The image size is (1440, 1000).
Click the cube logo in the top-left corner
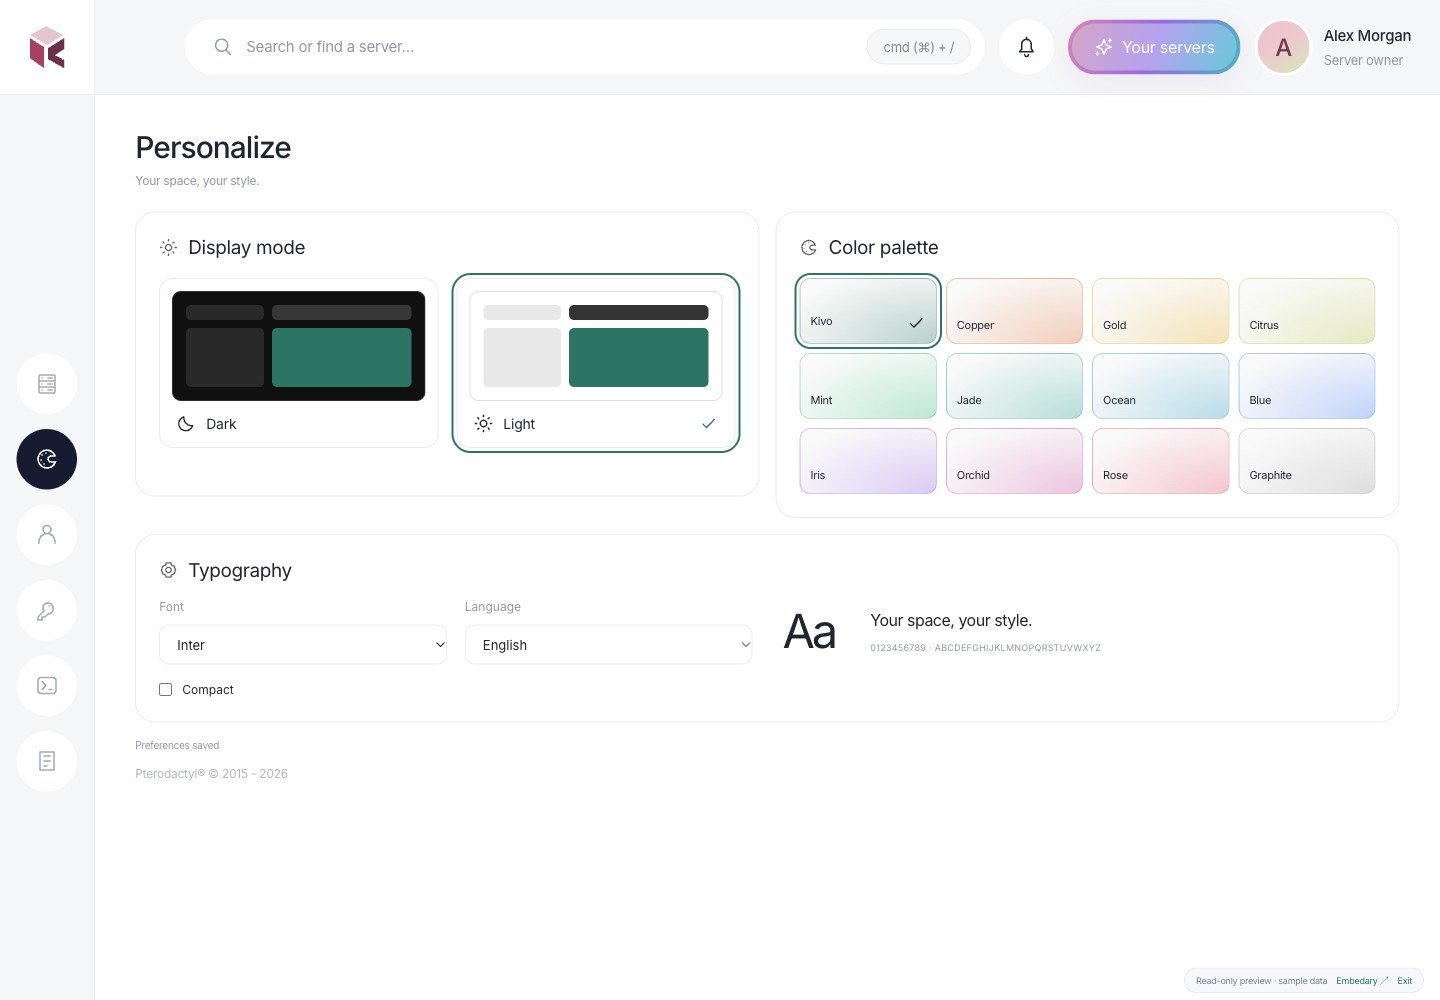pos(47,47)
